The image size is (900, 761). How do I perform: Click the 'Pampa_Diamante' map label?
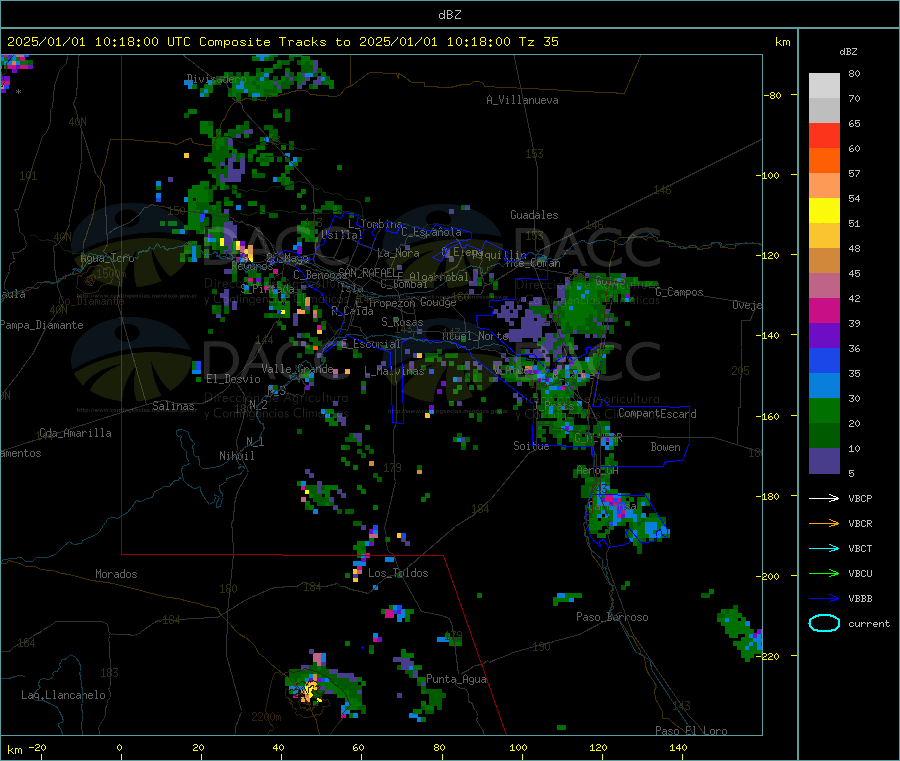(42, 325)
